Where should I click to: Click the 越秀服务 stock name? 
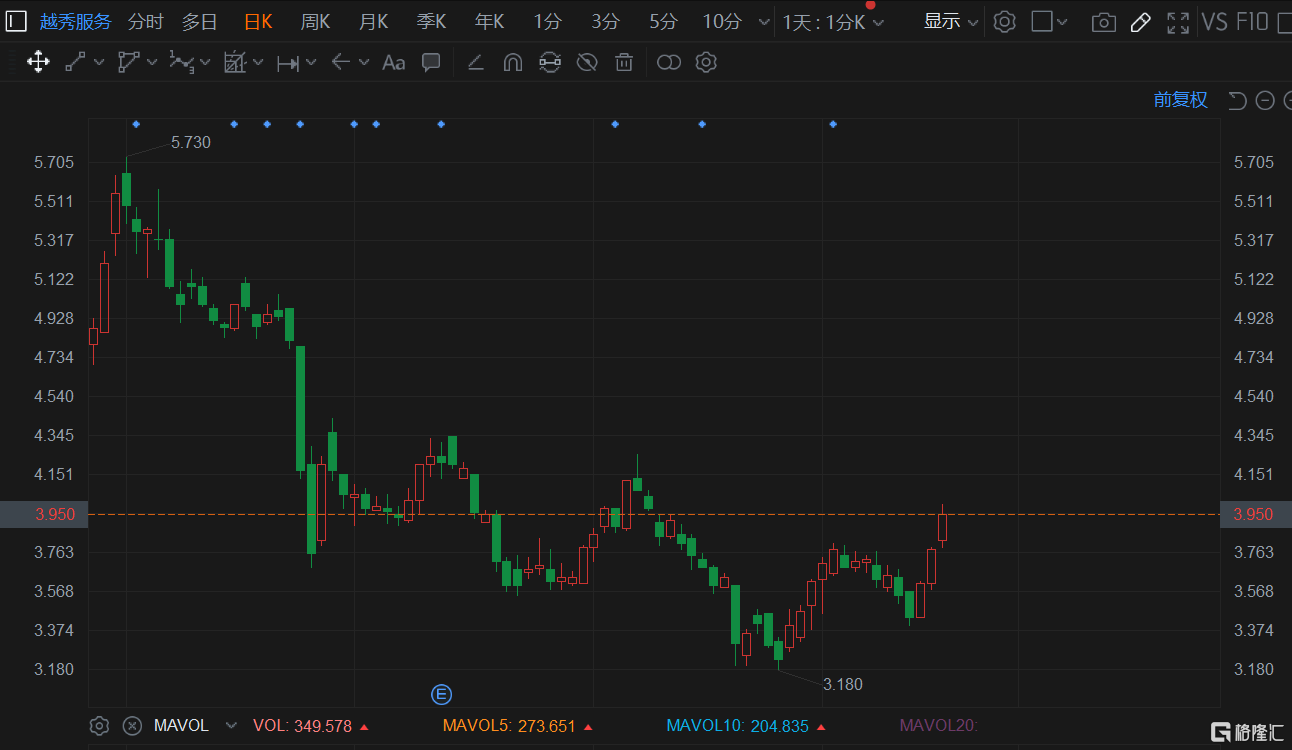coord(75,22)
